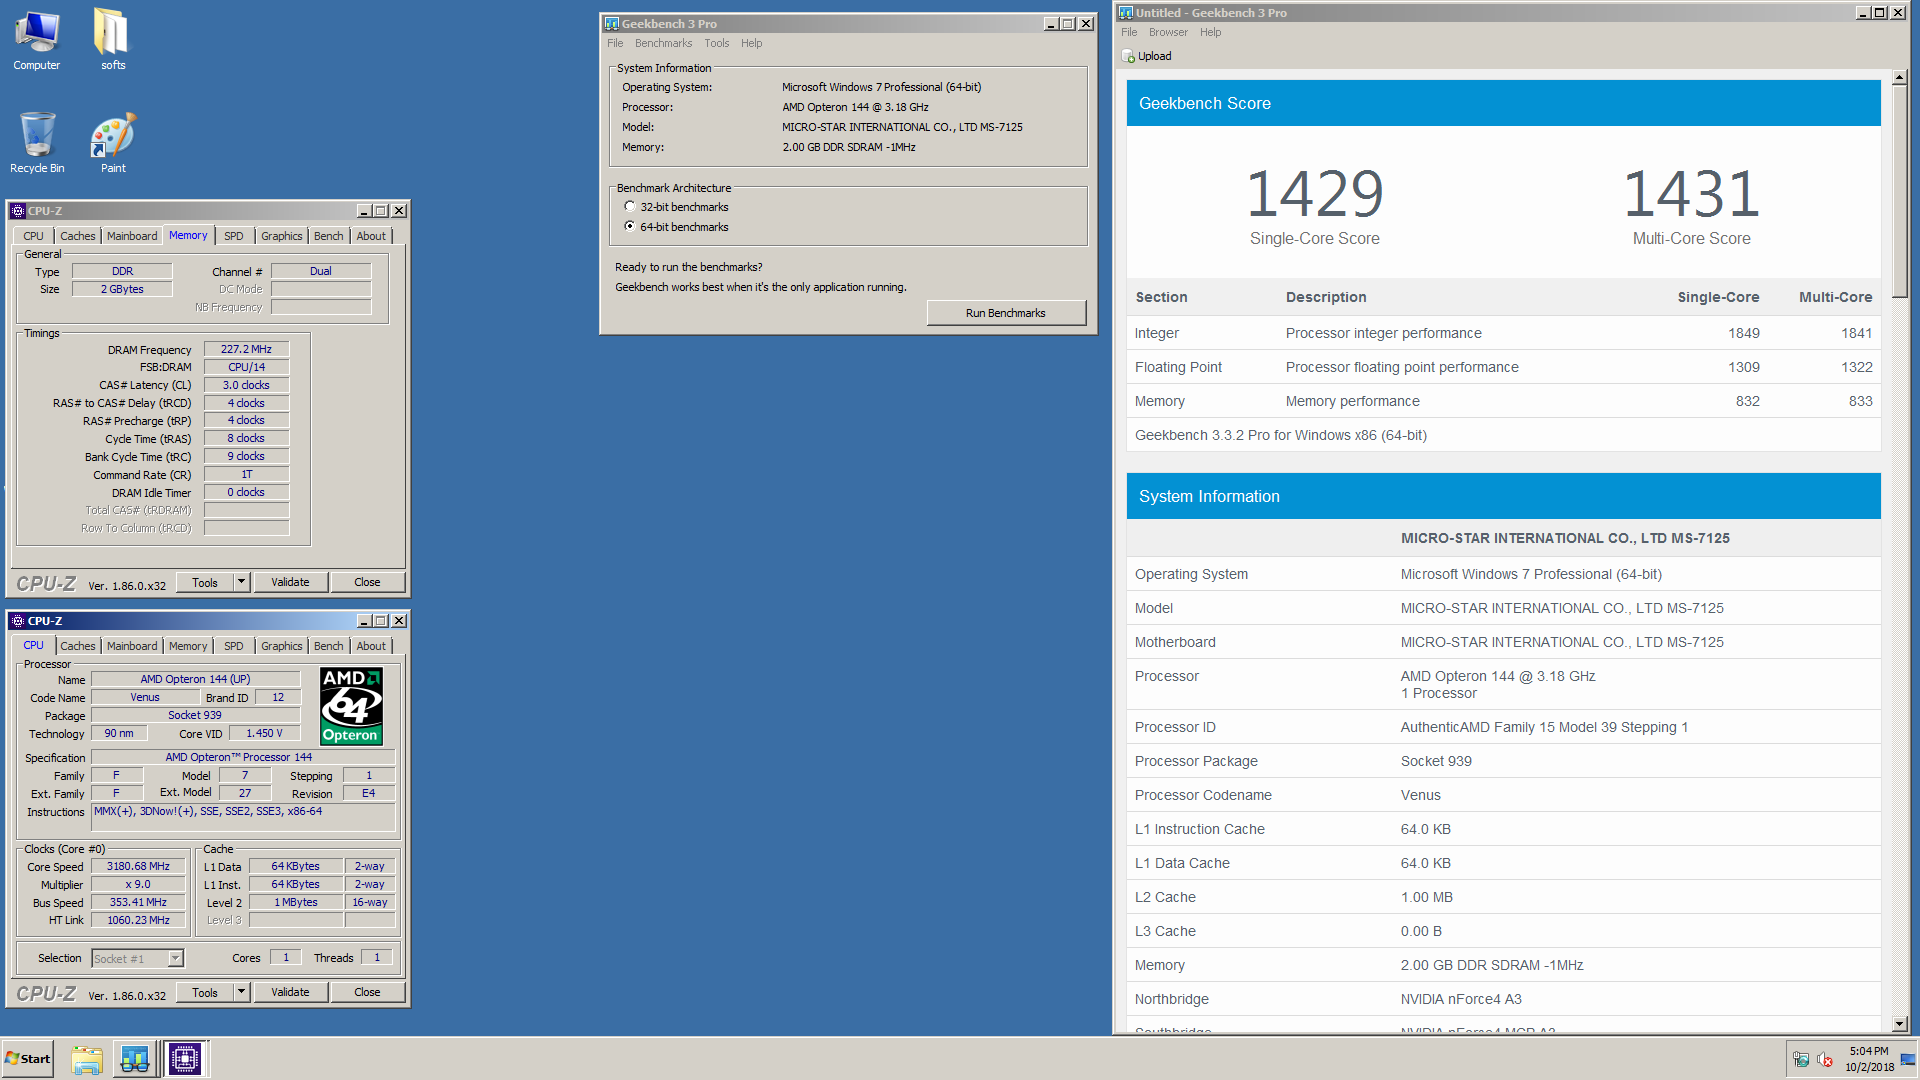This screenshot has height=1080, width=1920.
Task: Click scroll down arrow in results window
Action: click(1900, 1024)
